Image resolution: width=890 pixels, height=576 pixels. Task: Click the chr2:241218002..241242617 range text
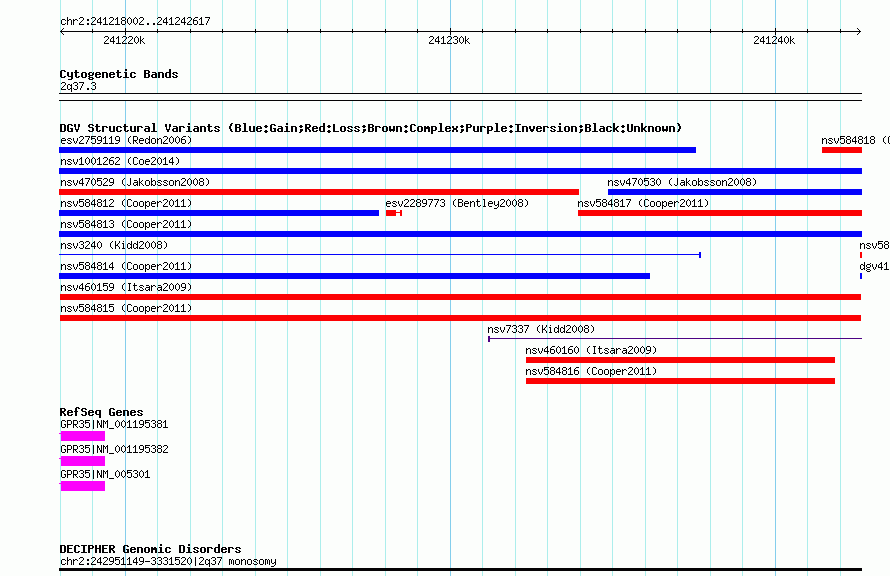point(135,21)
